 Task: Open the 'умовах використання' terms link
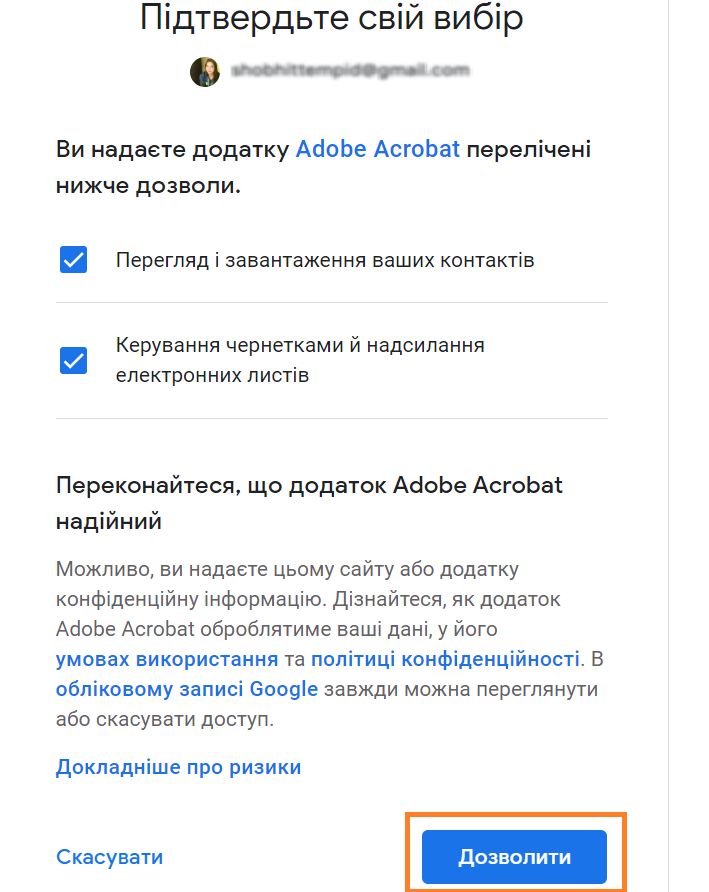point(167,659)
